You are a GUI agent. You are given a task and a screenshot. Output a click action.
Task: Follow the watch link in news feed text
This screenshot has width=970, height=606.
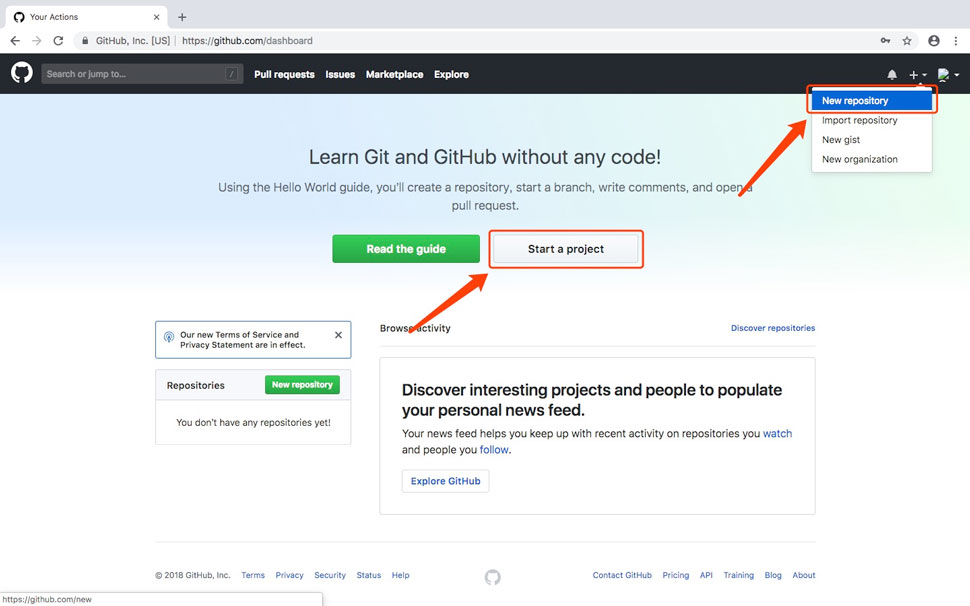(x=777, y=433)
